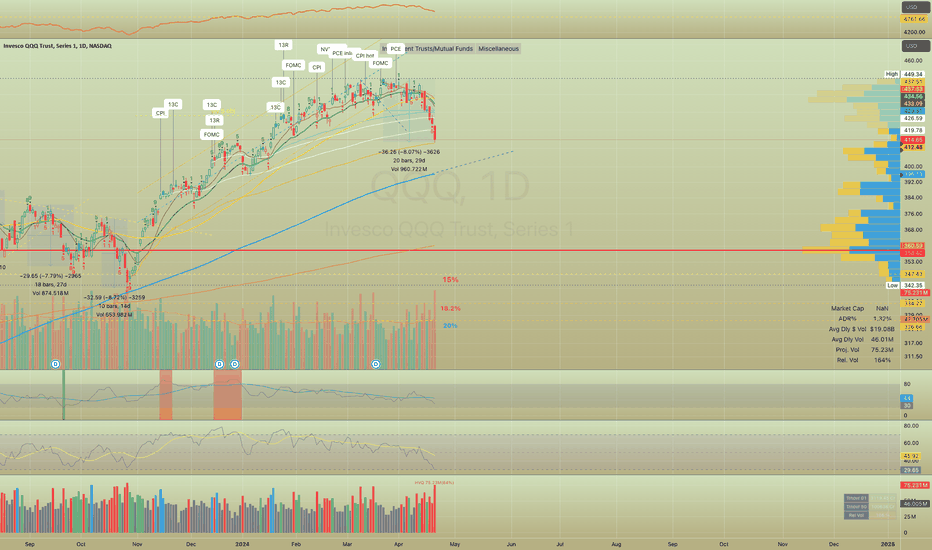Click the -32.59 (-8.72%) measurement label
The height and width of the screenshot is (550, 932).
coord(114,297)
